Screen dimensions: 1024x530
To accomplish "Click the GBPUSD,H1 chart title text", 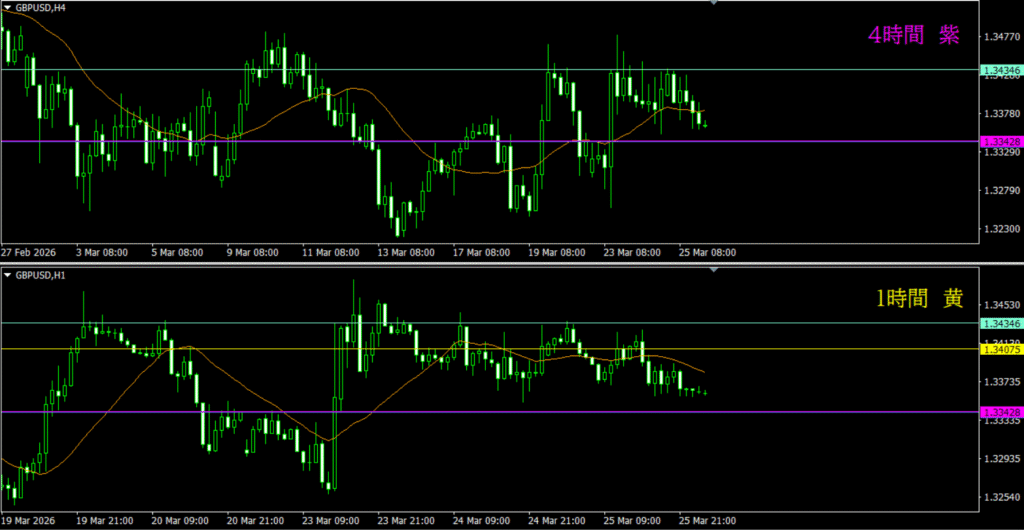I will point(40,275).
